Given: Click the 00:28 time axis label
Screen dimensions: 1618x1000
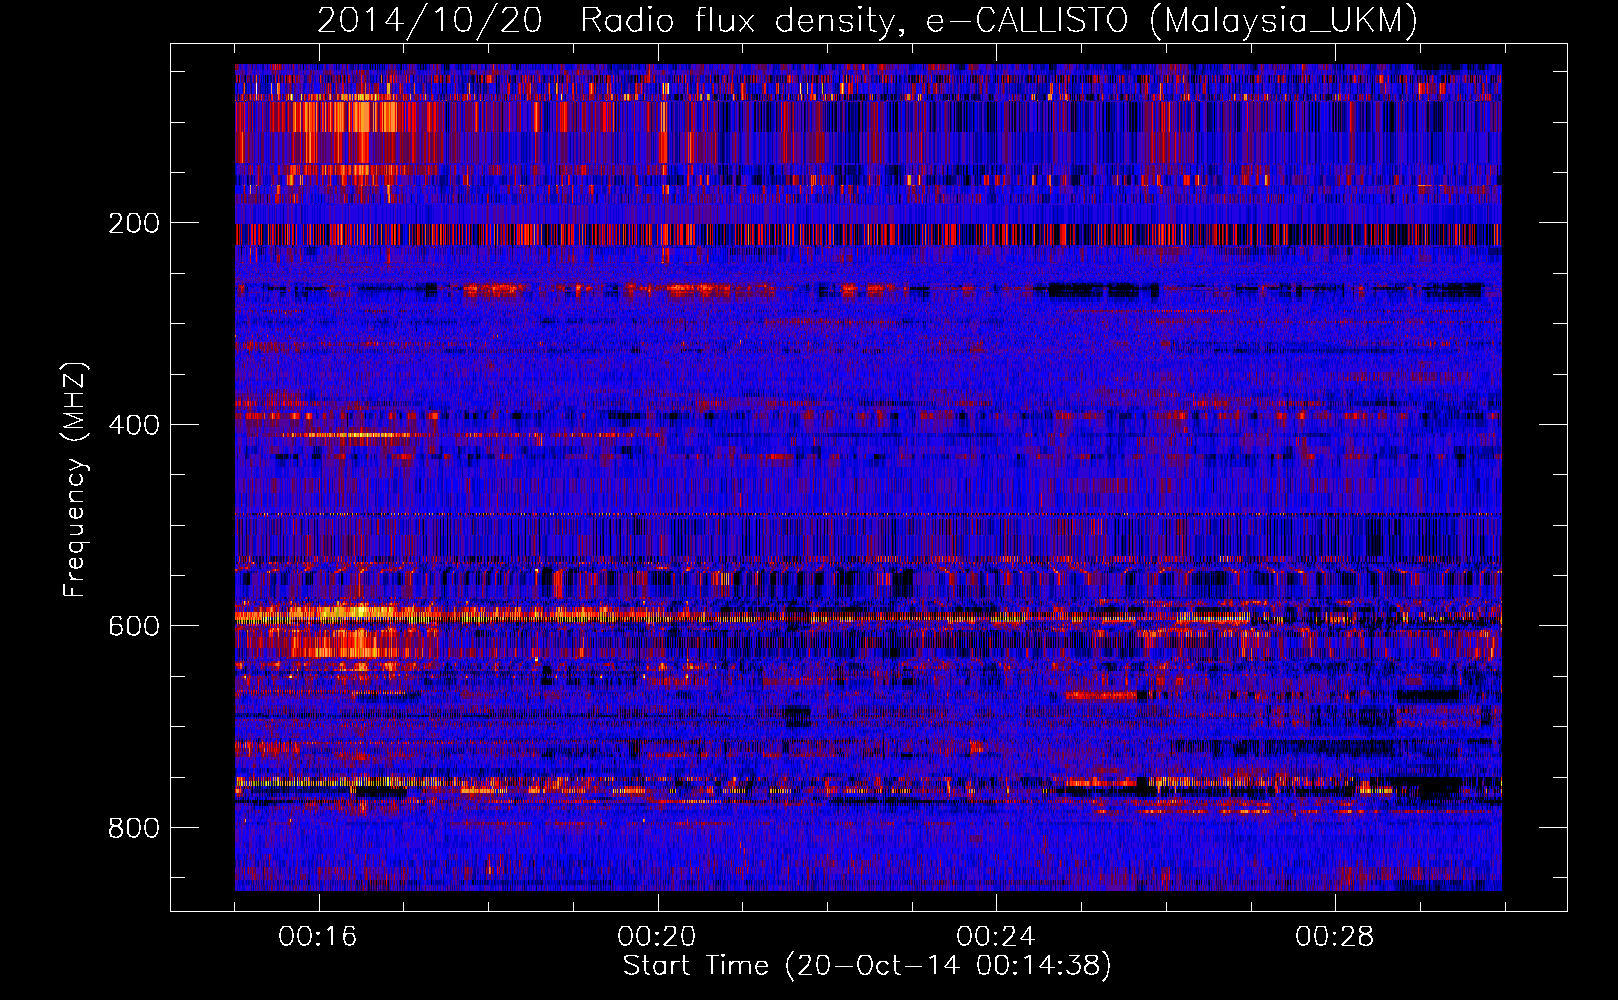Looking at the screenshot, I should click(x=1335, y=936).
